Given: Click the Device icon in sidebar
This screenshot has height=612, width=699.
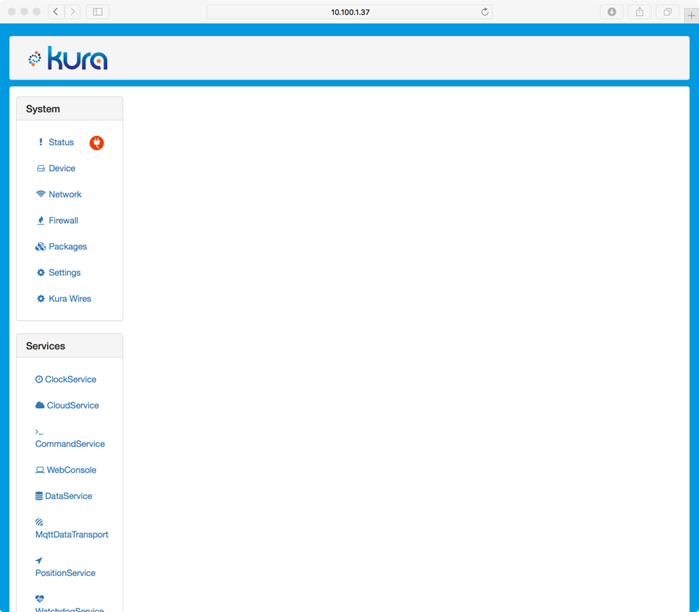Looking at the screenshot, I should click(41, 168).
